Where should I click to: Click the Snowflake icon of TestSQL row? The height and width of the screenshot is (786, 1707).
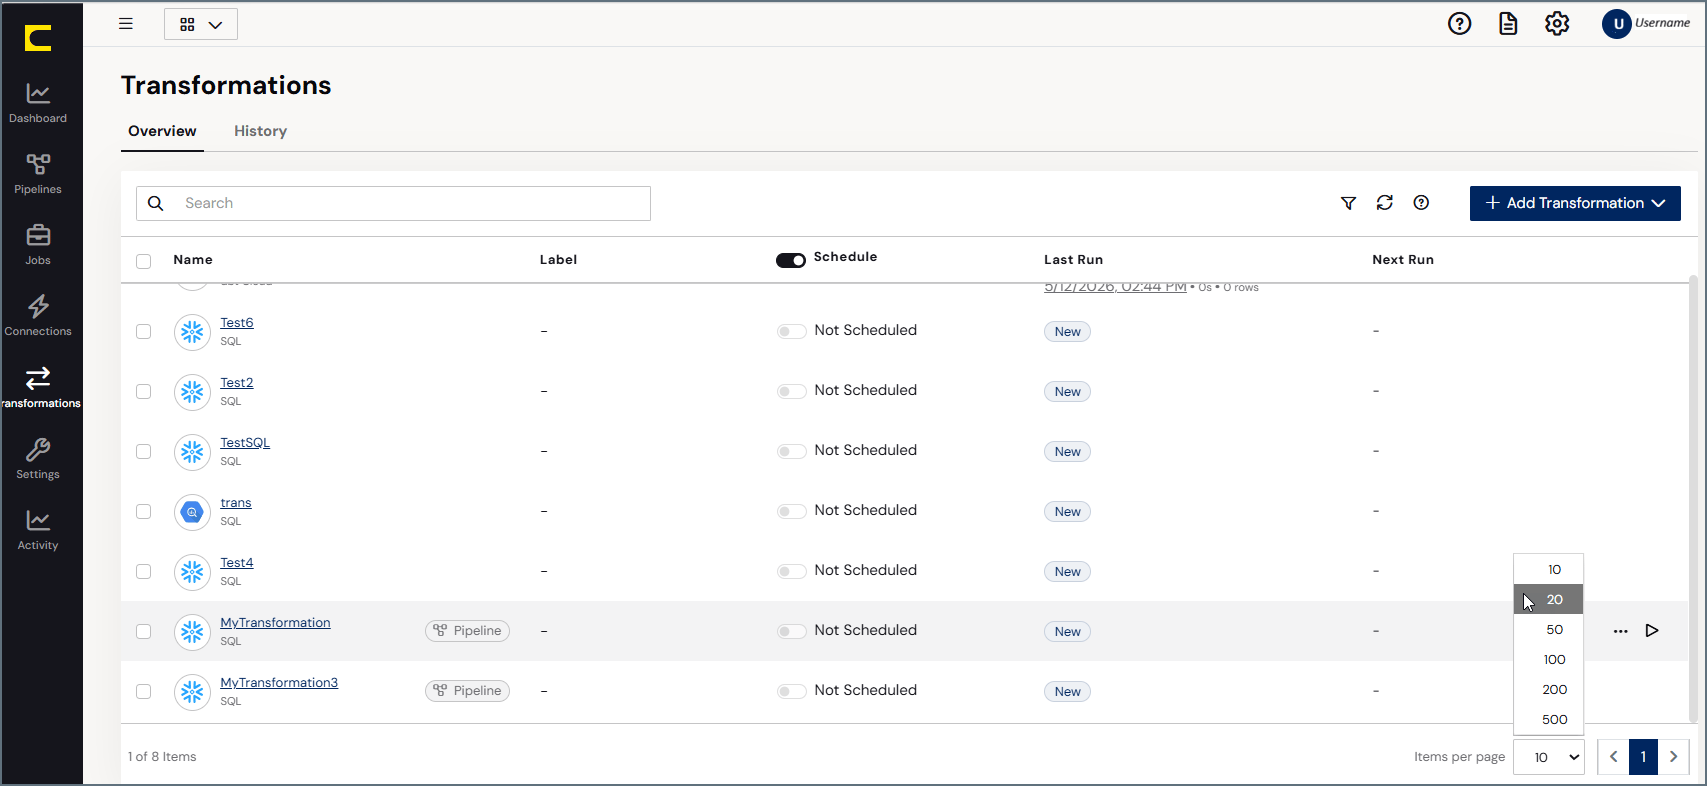point(192,452)
